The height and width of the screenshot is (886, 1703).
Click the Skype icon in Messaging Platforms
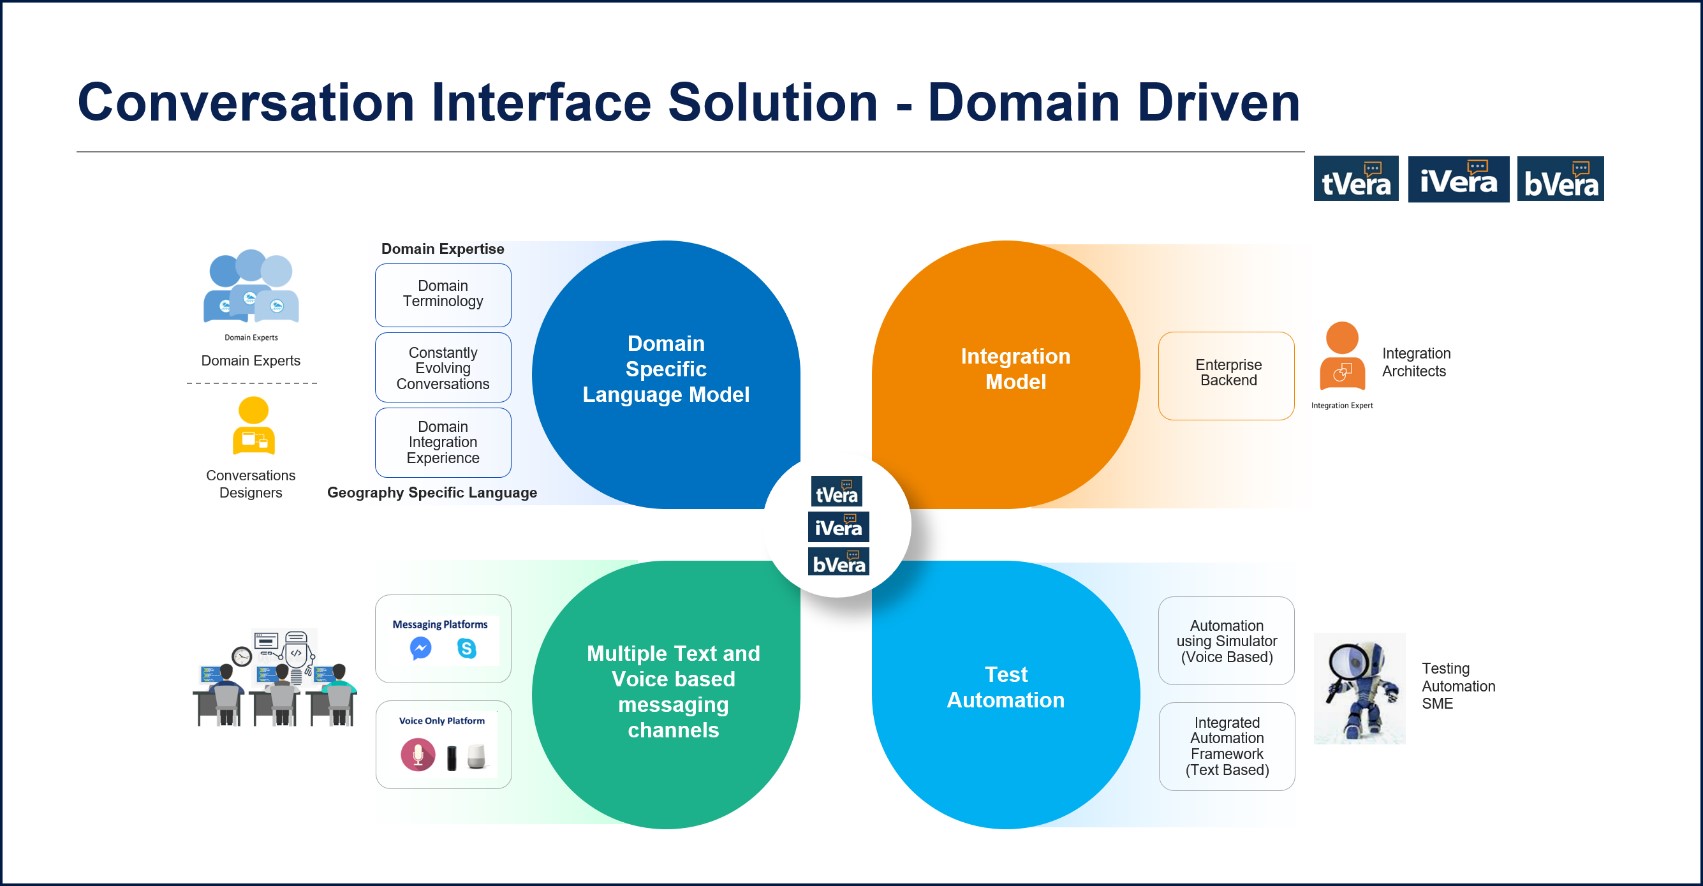[x=466, y=649]
